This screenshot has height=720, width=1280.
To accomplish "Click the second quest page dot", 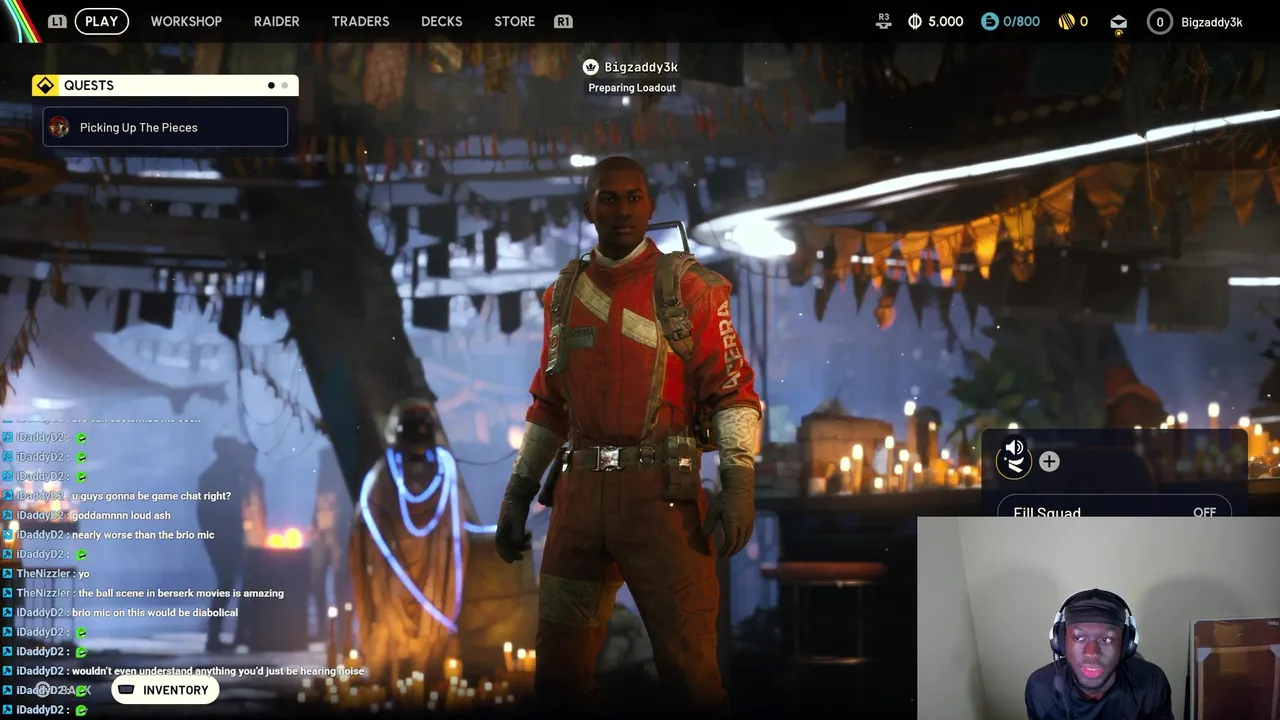I will pyautogui.click(x=284, y=86).
